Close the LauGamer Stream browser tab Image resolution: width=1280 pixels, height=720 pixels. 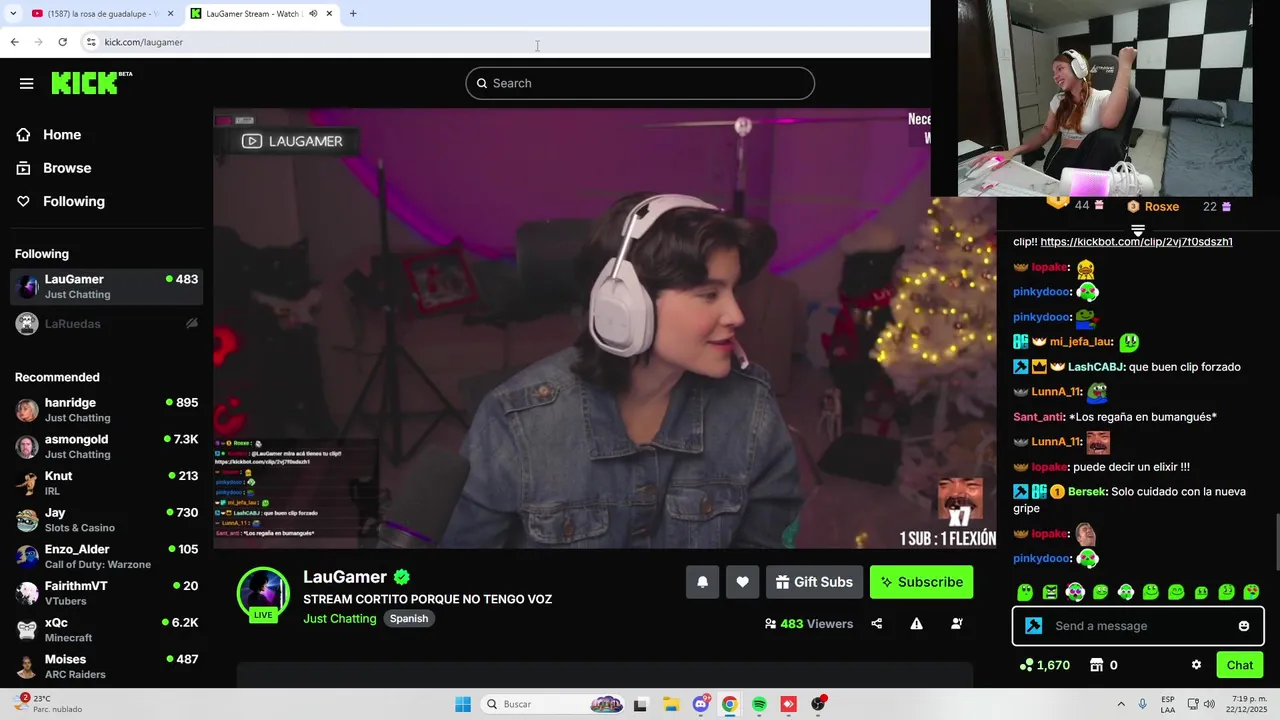click(x=329, y=14)
